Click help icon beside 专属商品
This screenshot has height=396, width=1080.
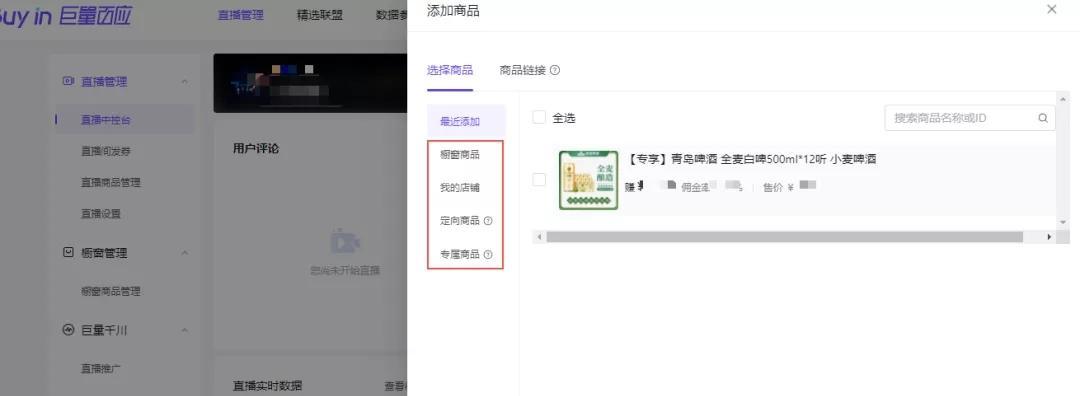pyautogui.click(x=488, y=254)
